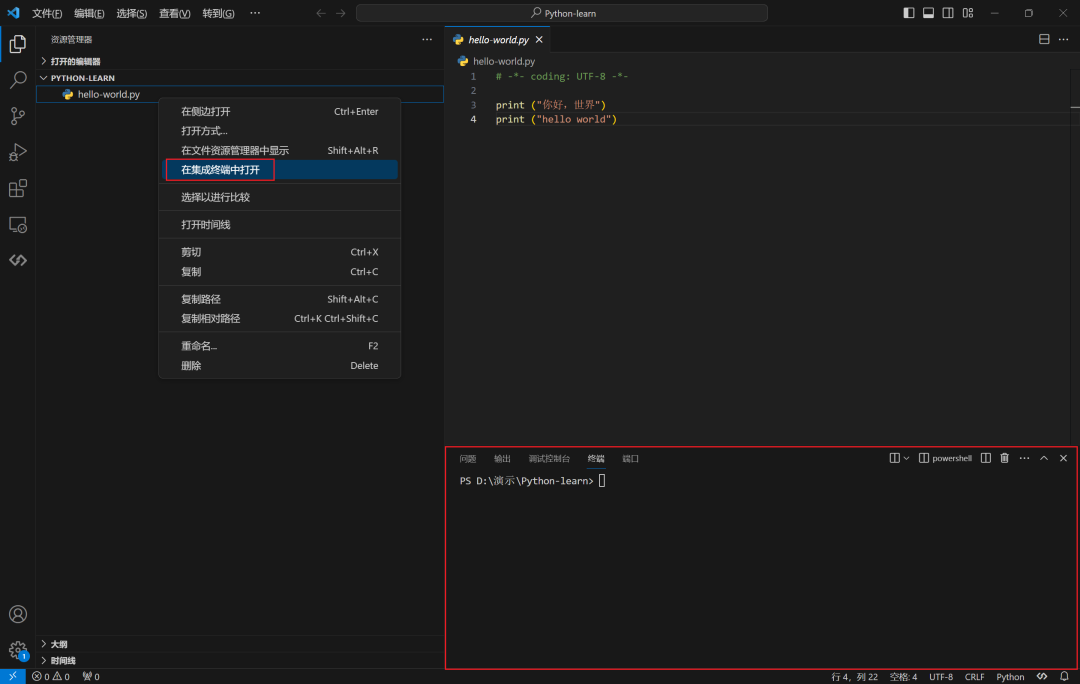Select the hello-world.py editor tab
This screenshot has height=684, width=1080.
coord(498,40)
